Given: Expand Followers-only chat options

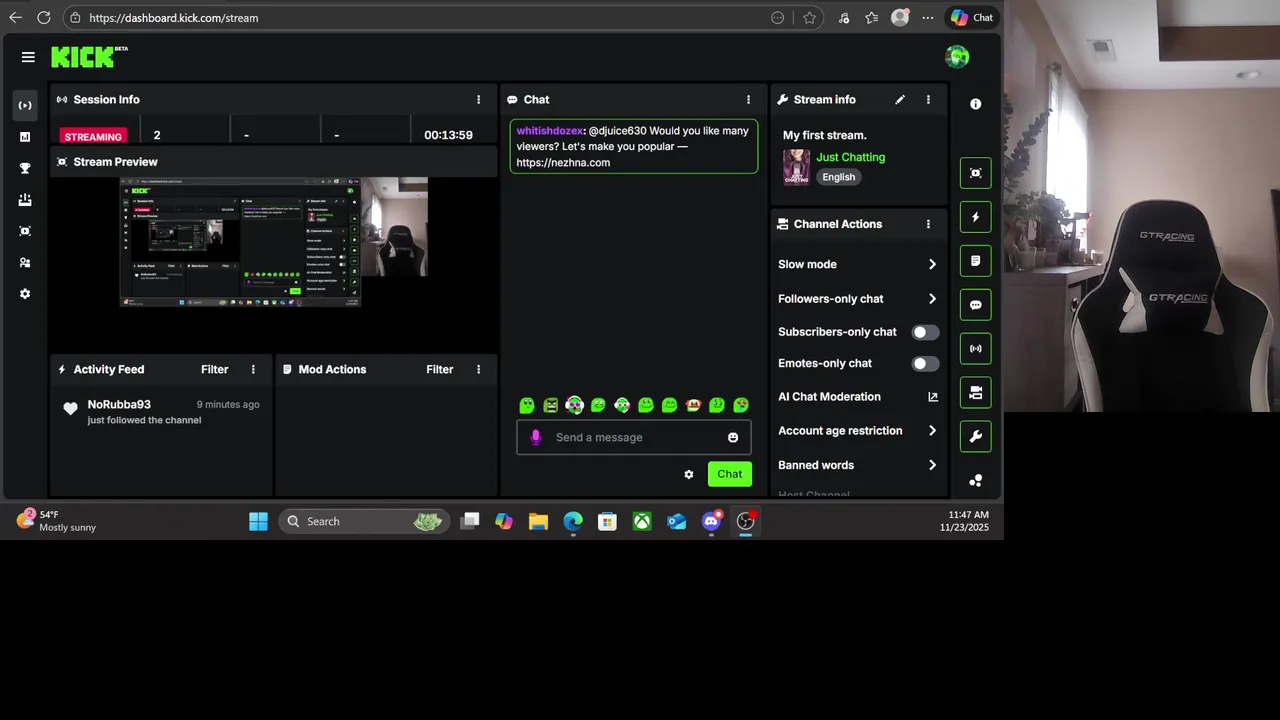Looking at the screenshot, I should click(x=858, y=299).
